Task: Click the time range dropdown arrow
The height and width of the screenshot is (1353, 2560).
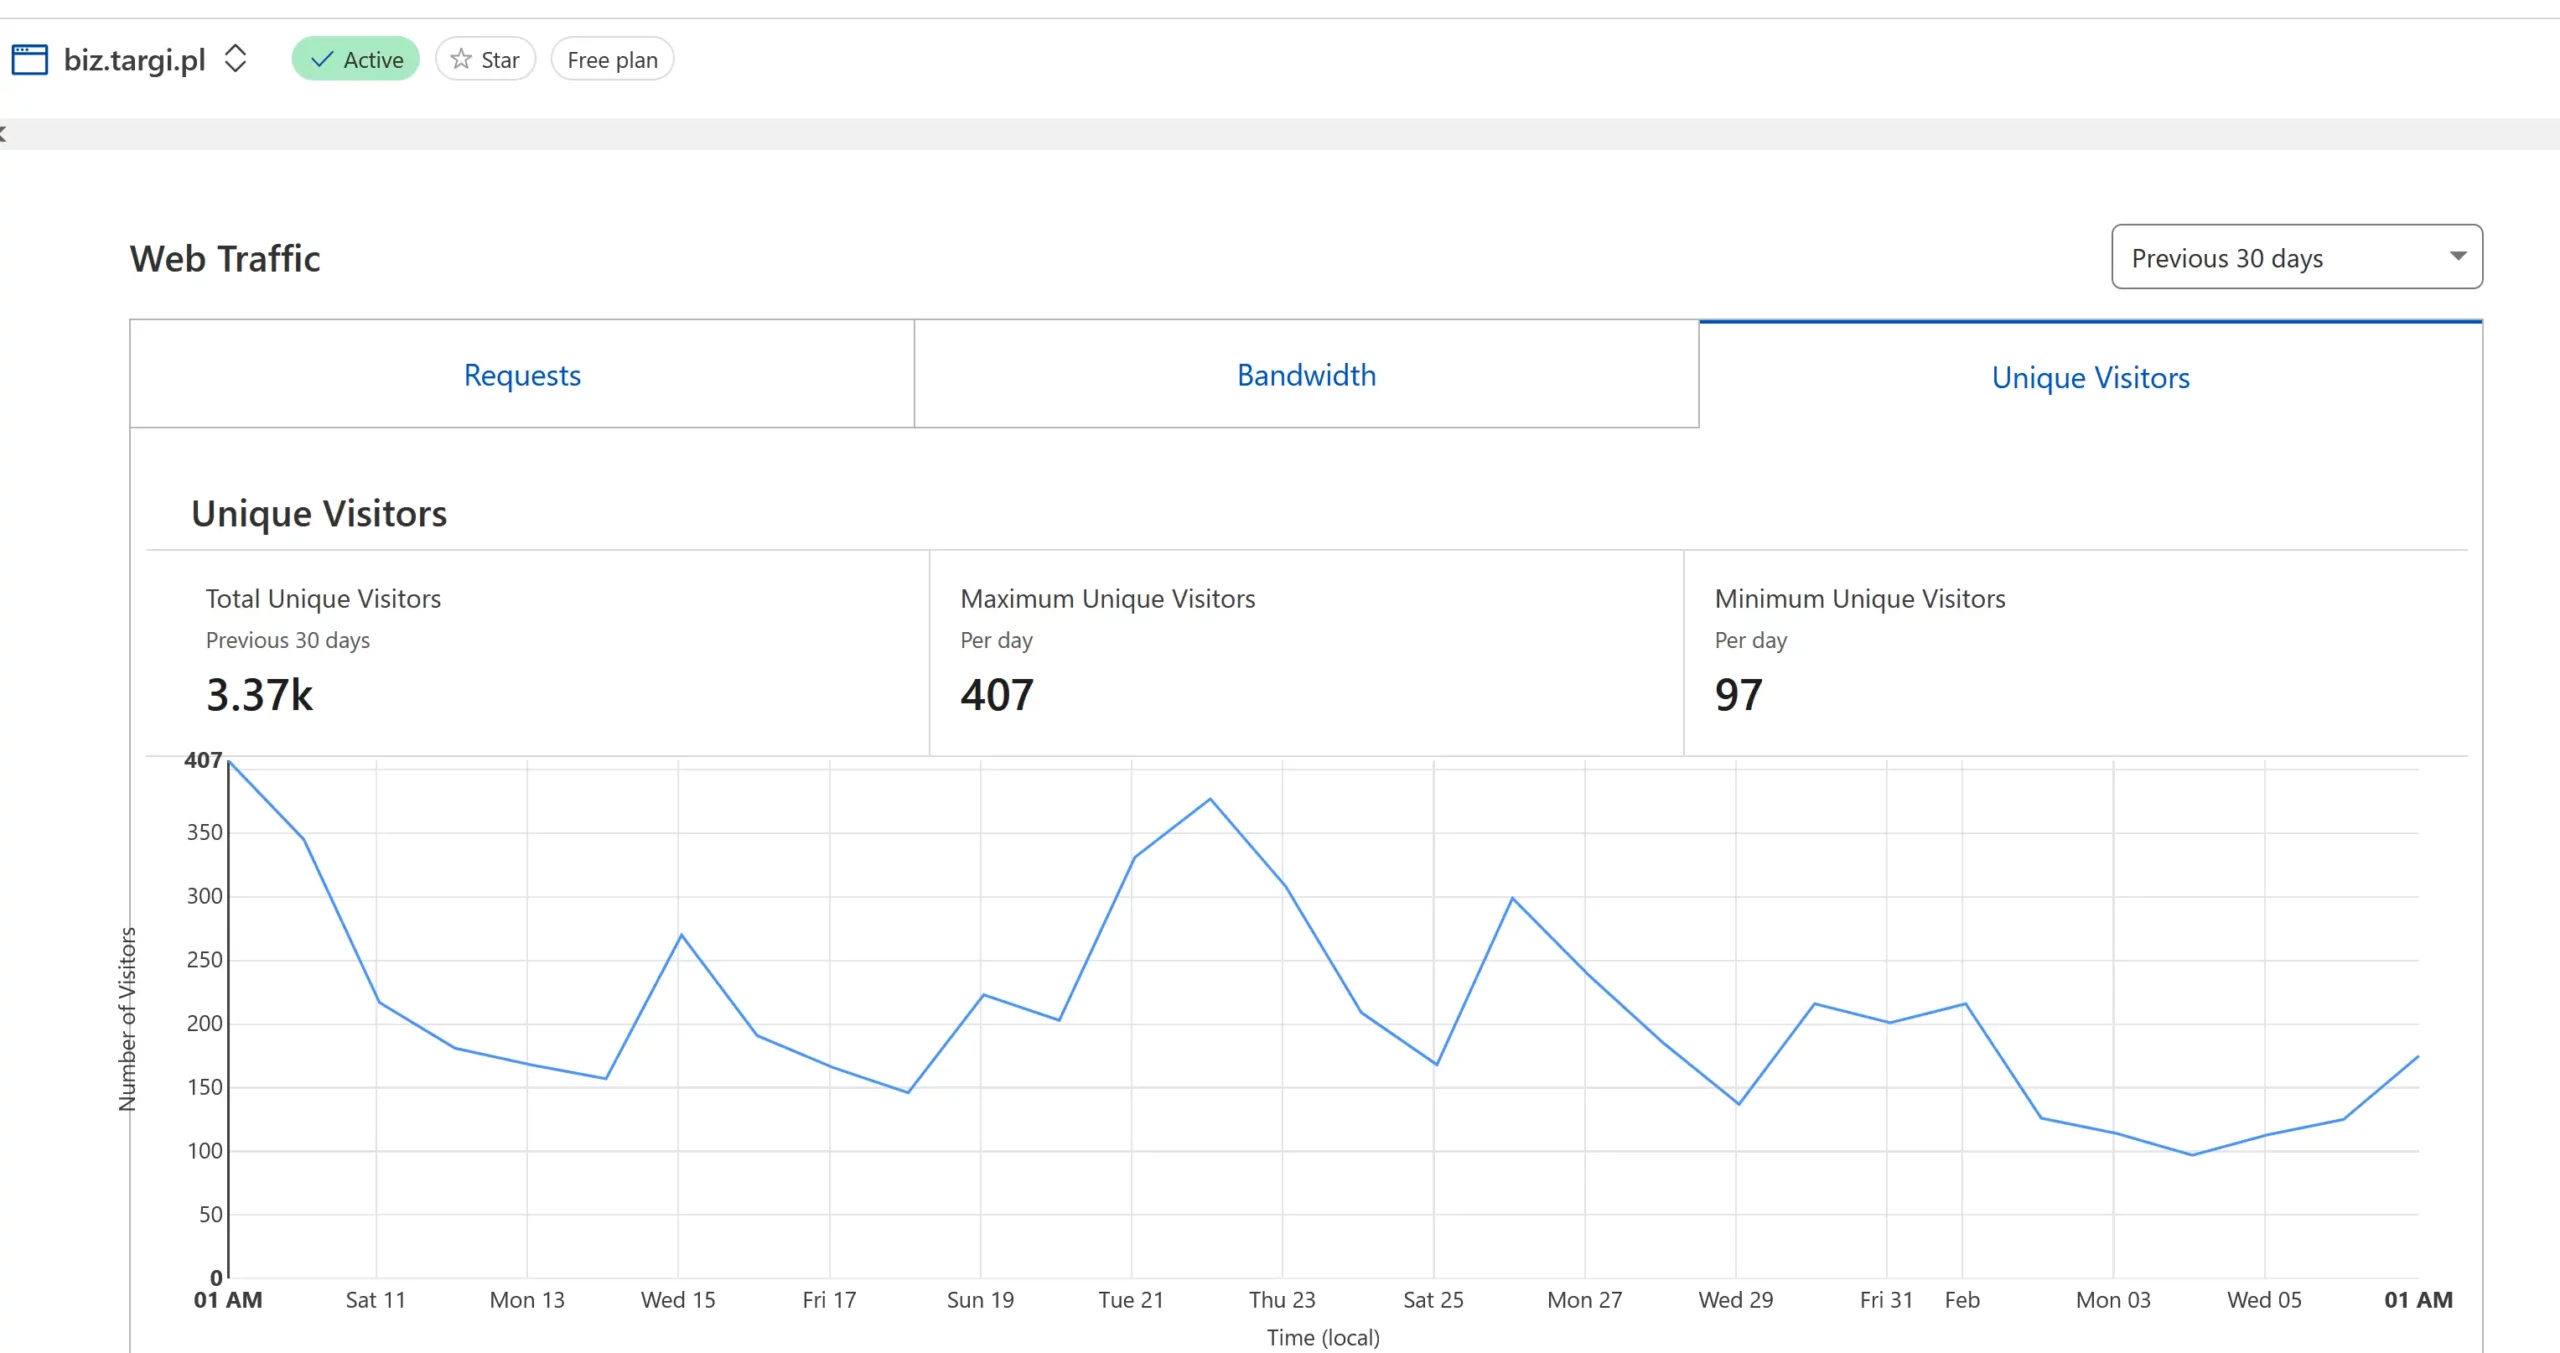Action: click(2457, 256)
